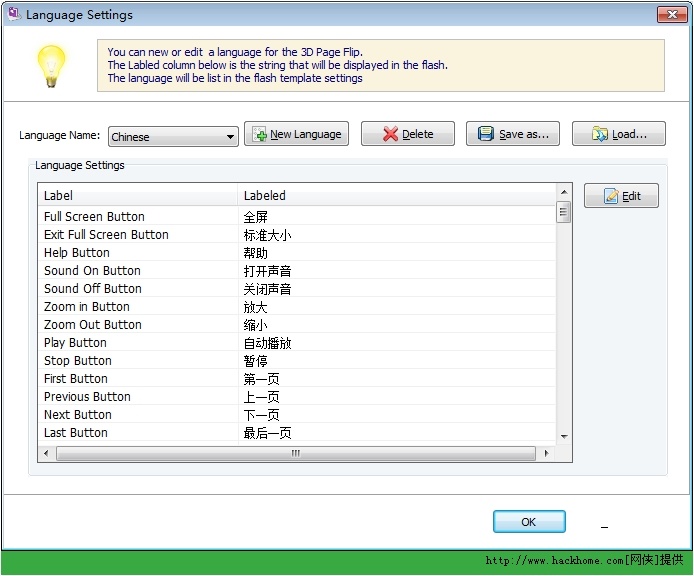Select the First Button row
The image size is (694, 576).
297,379
